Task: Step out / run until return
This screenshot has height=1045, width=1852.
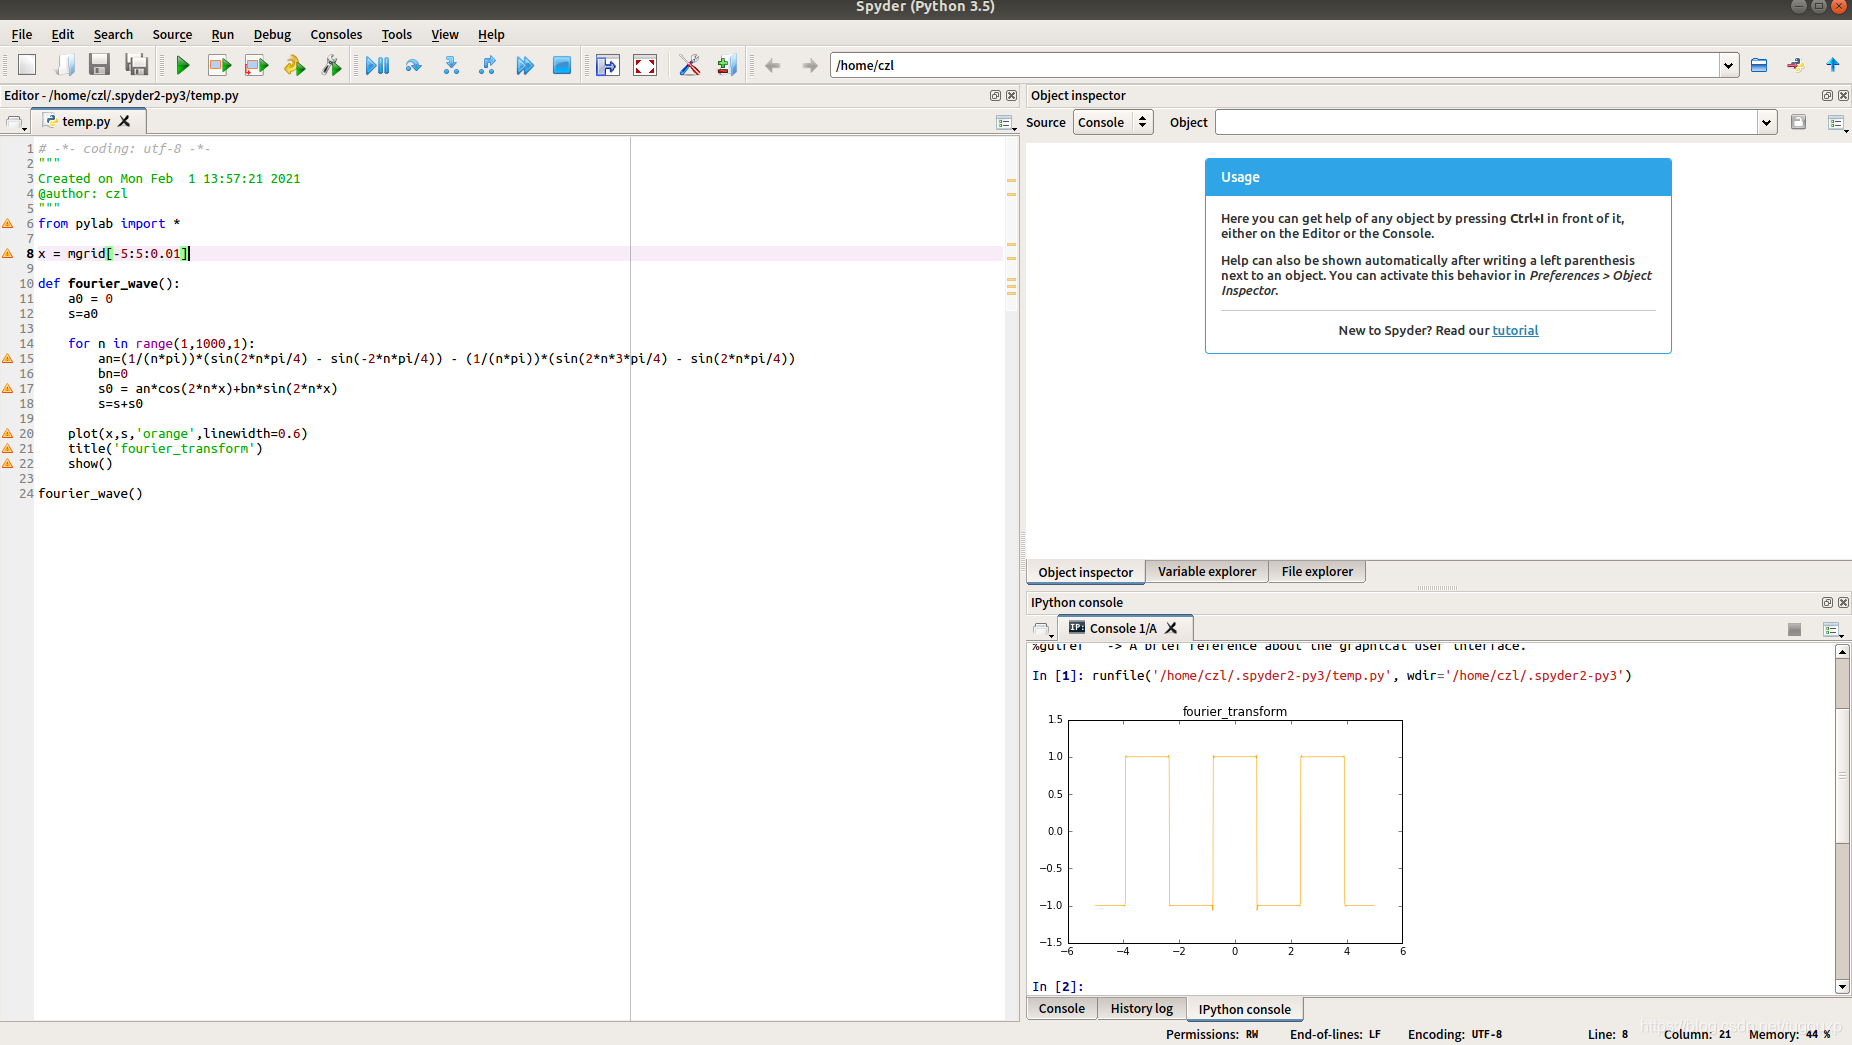Action: click(487, 65)
